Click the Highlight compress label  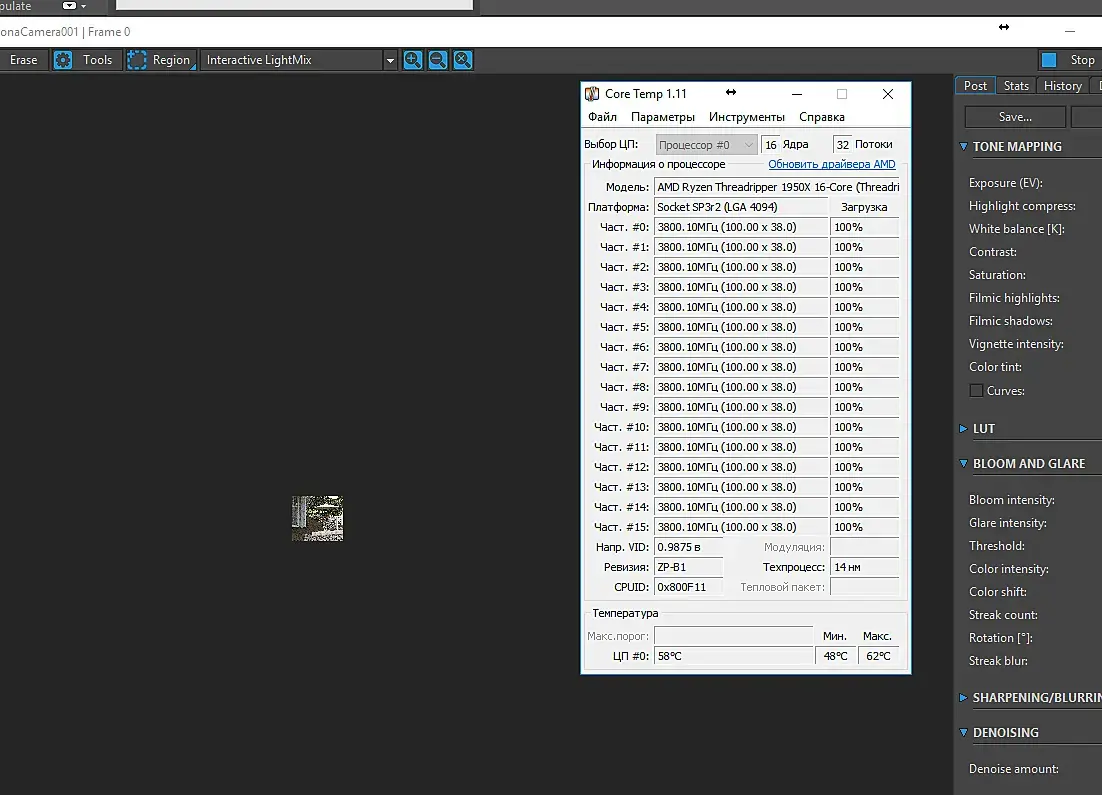(x=1022, y=206)
